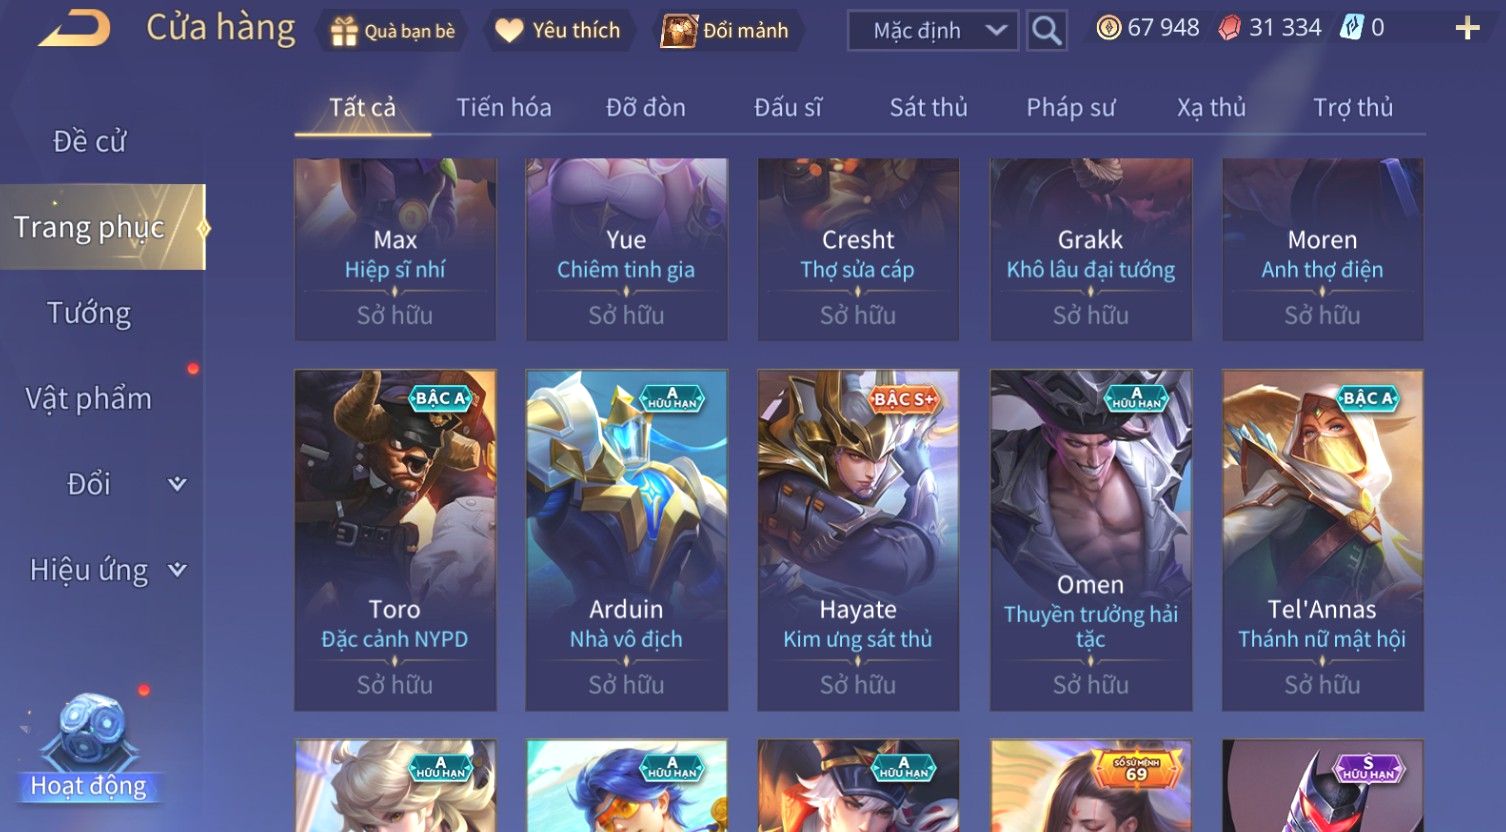Viewport: 1506px width, 832px height.
Task: Open Hayate Kim ưng sát thủ skin
Action: [x=858, y=540]
